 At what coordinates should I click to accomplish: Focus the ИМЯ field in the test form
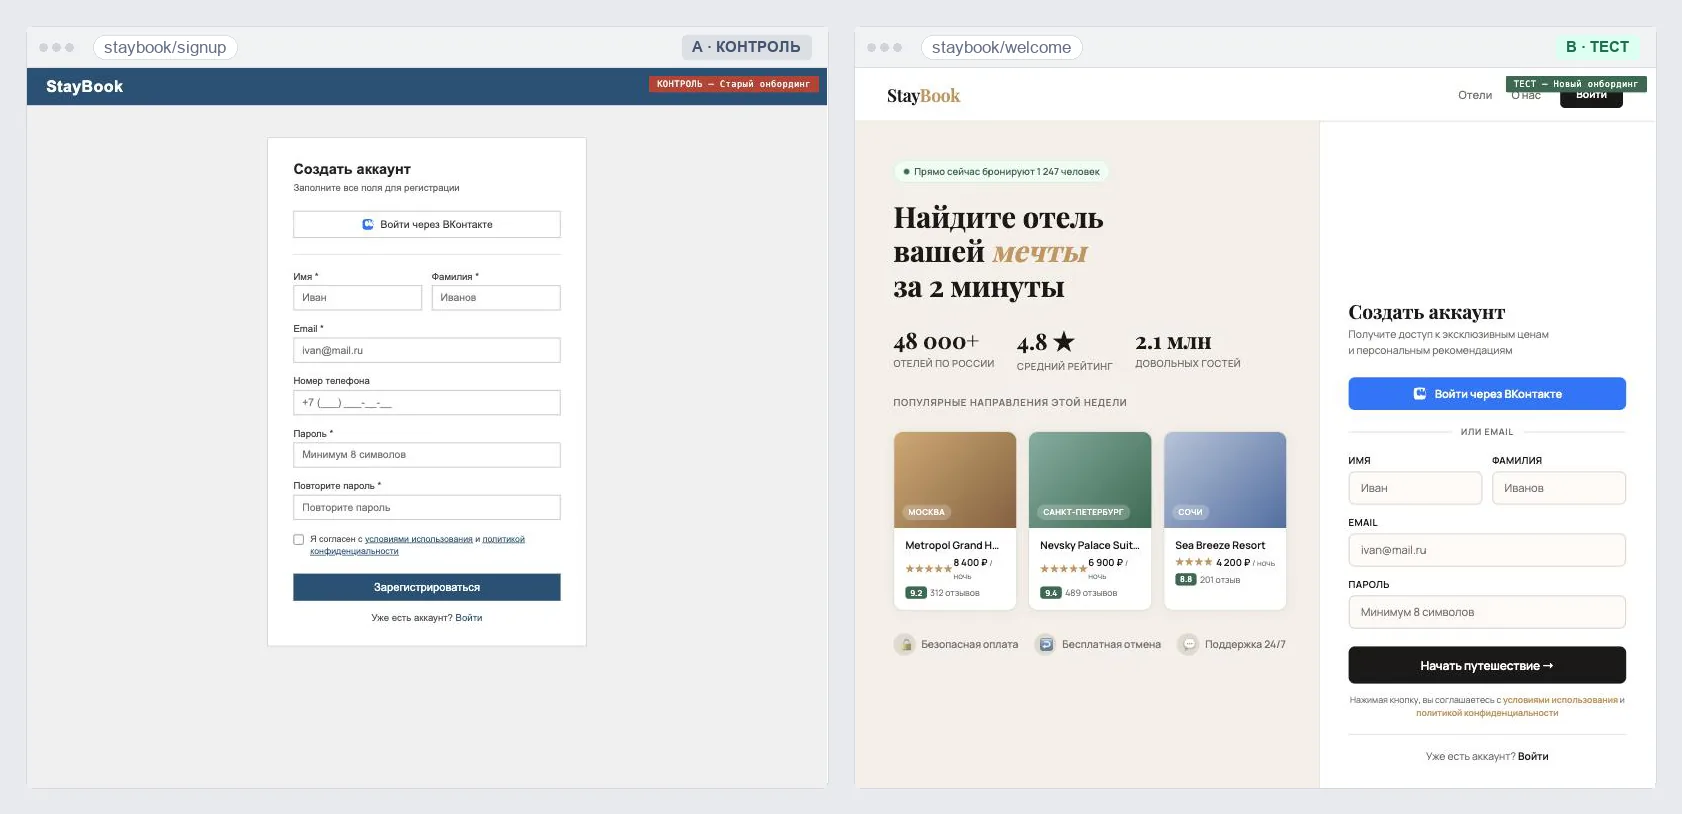point(1415,488)
